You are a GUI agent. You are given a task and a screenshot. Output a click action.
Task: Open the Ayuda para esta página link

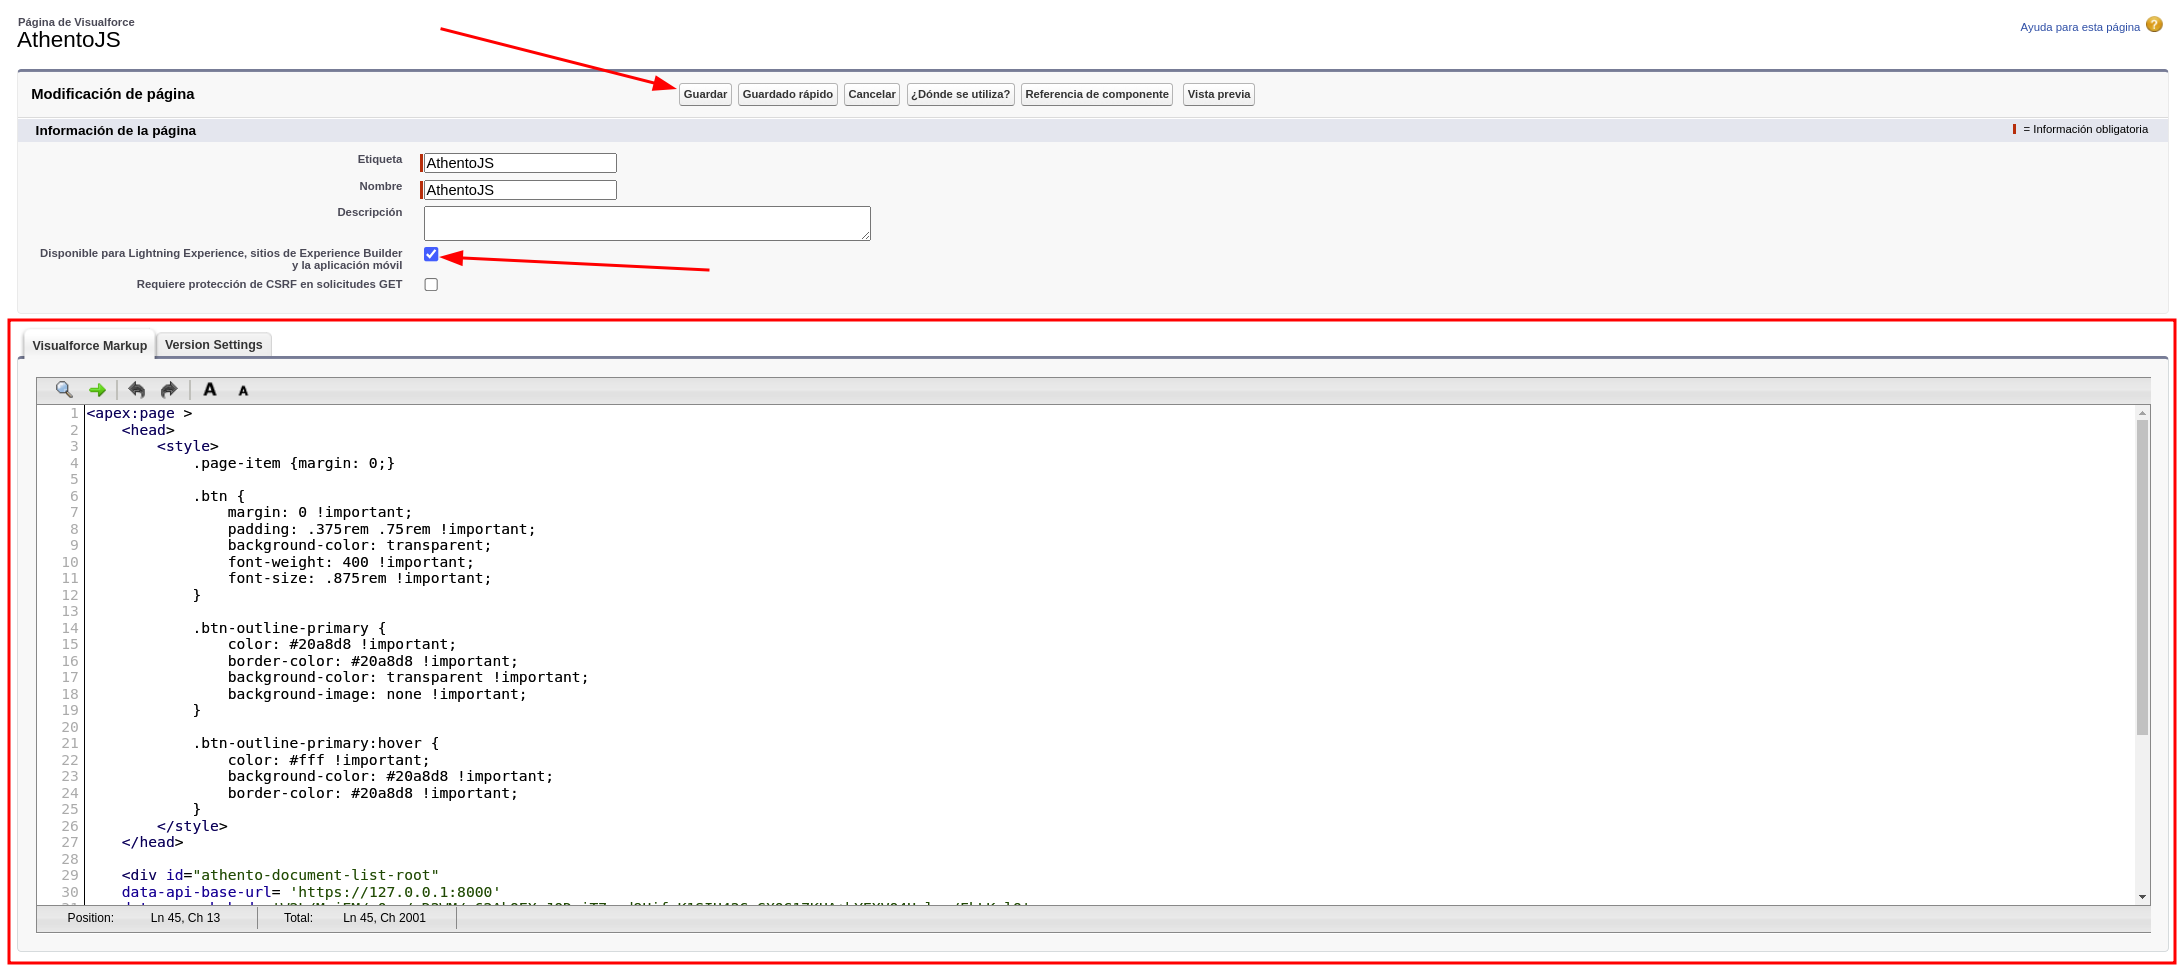pos(2079,27)
